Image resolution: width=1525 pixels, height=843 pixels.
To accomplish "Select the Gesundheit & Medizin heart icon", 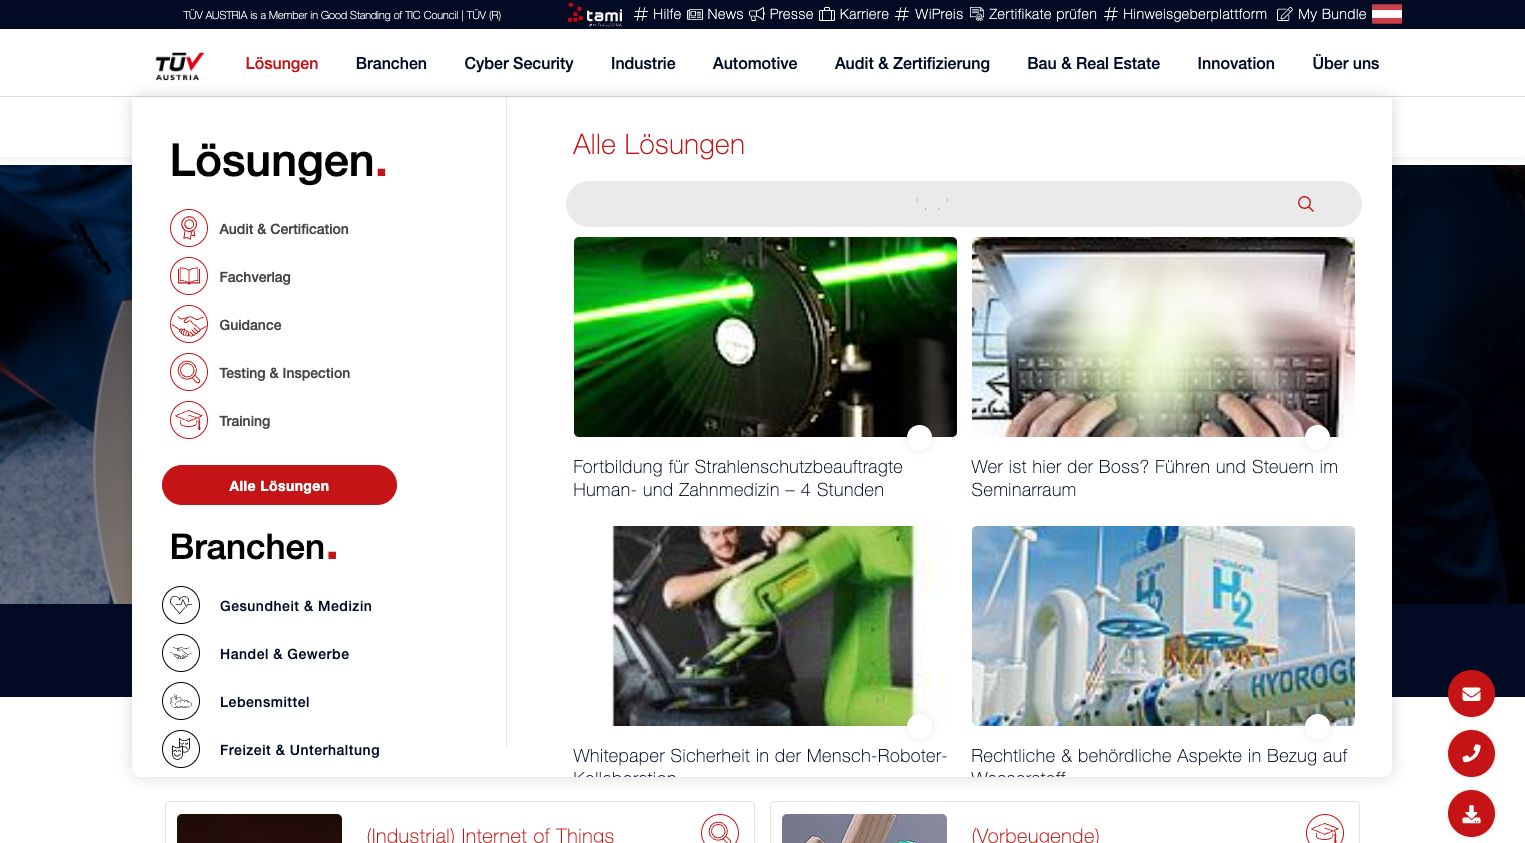I will (181, 605).
